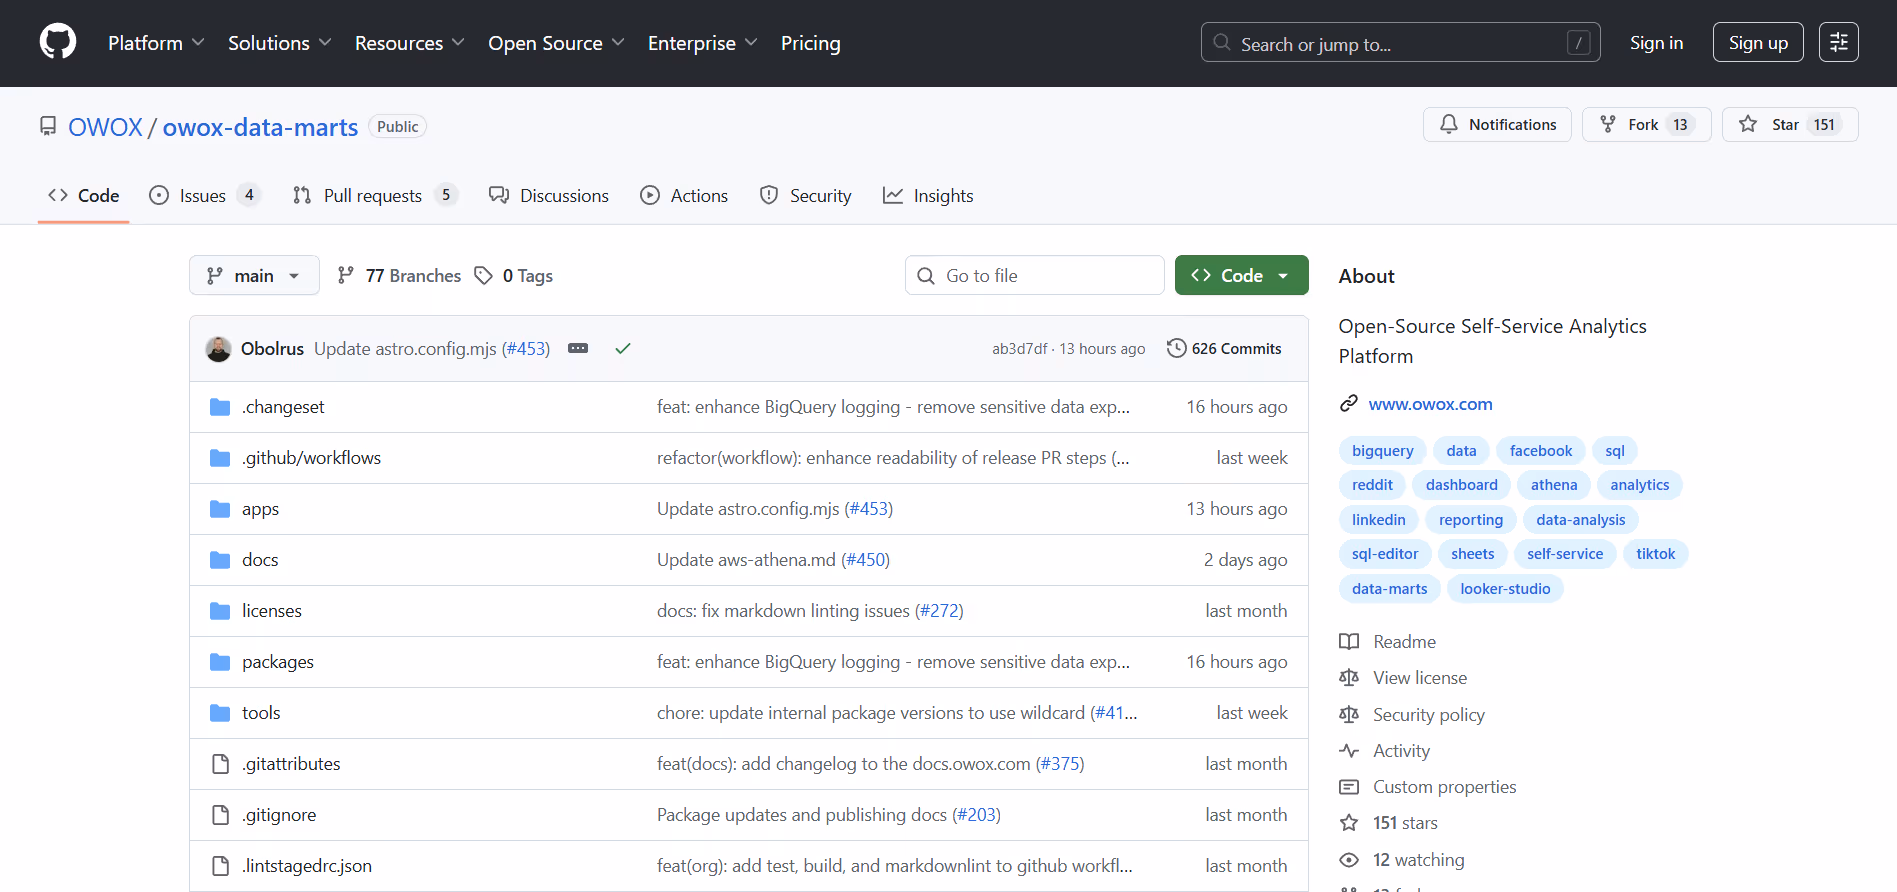
Task: Click the .gitignore file icon
Action: 220,815
